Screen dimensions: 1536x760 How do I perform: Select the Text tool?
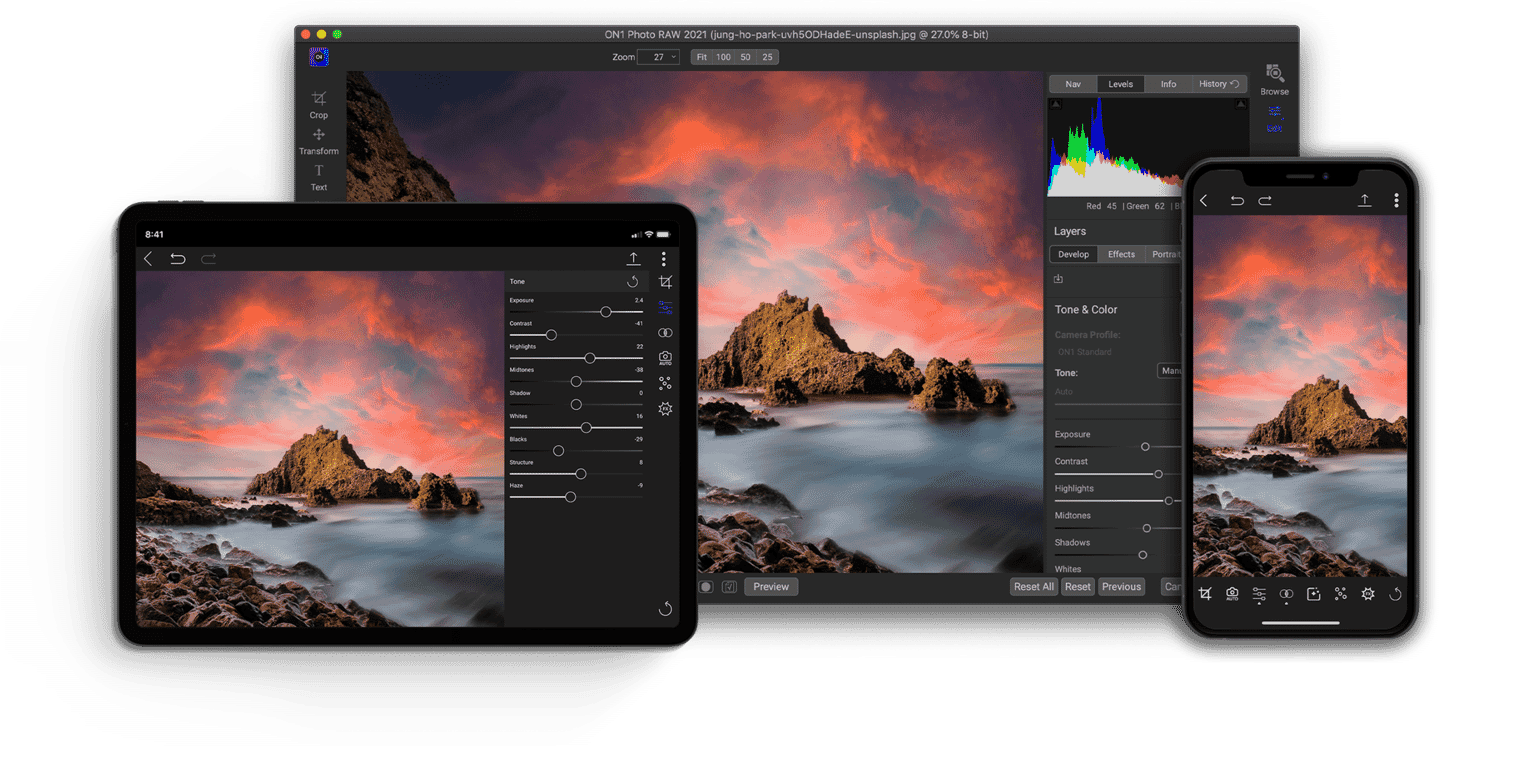pos(319,178)
